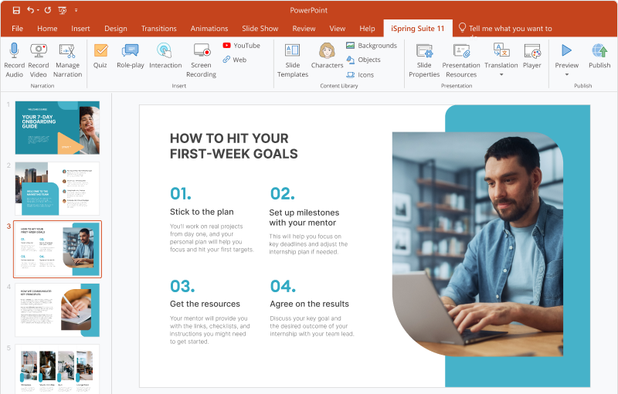Click the Undo arrow in the title bar
Viewport: 618px width, 394px height.
coord(30,10)
